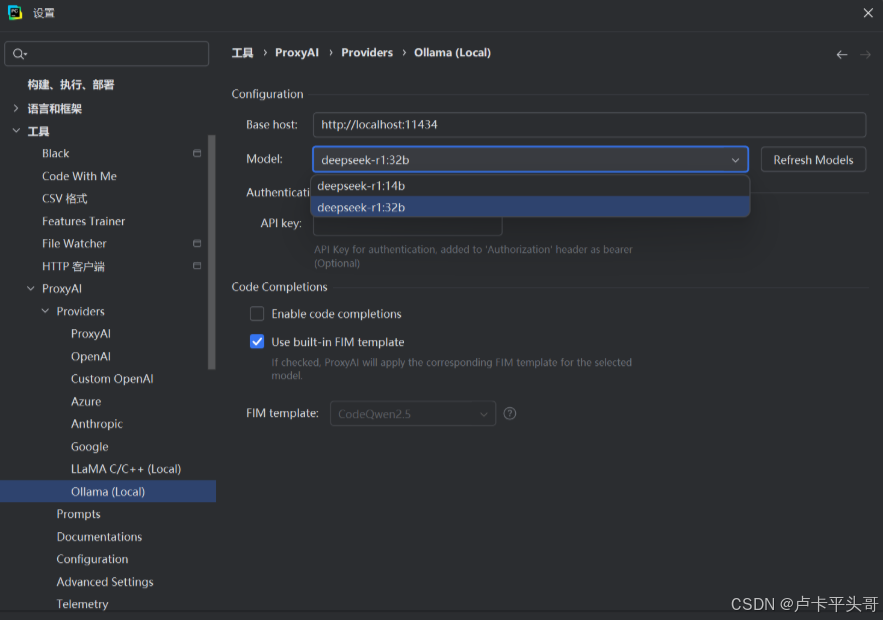
Task: Click Providers in the breadcrumb
Action: coord(367,53)
